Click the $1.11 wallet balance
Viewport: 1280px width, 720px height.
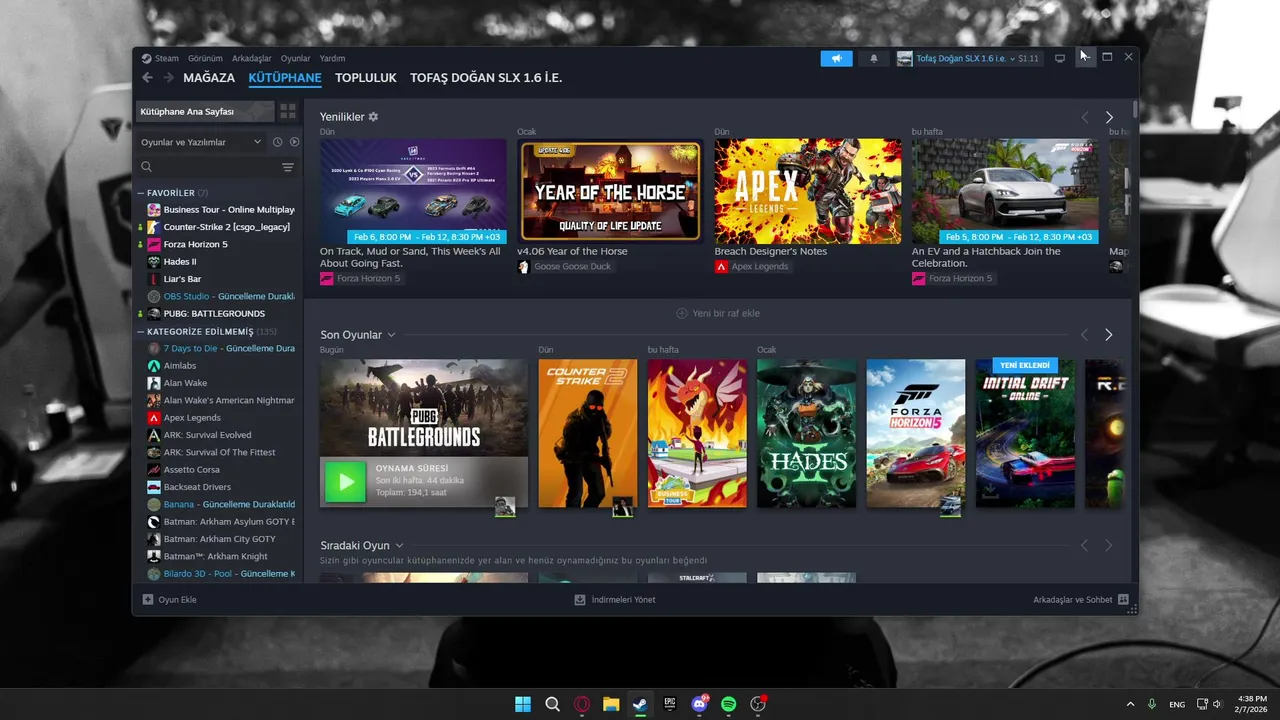tap(1029, 59)
